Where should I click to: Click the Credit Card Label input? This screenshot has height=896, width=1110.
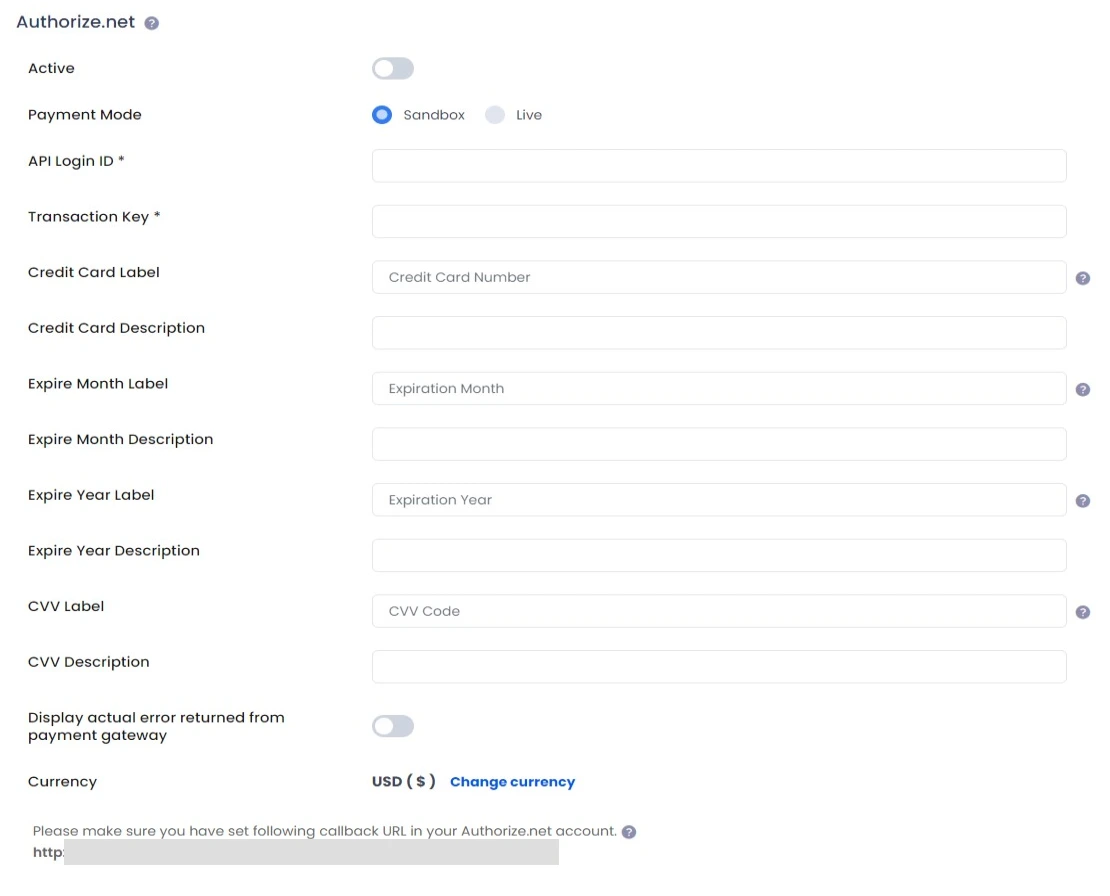[x=719, y=277]
